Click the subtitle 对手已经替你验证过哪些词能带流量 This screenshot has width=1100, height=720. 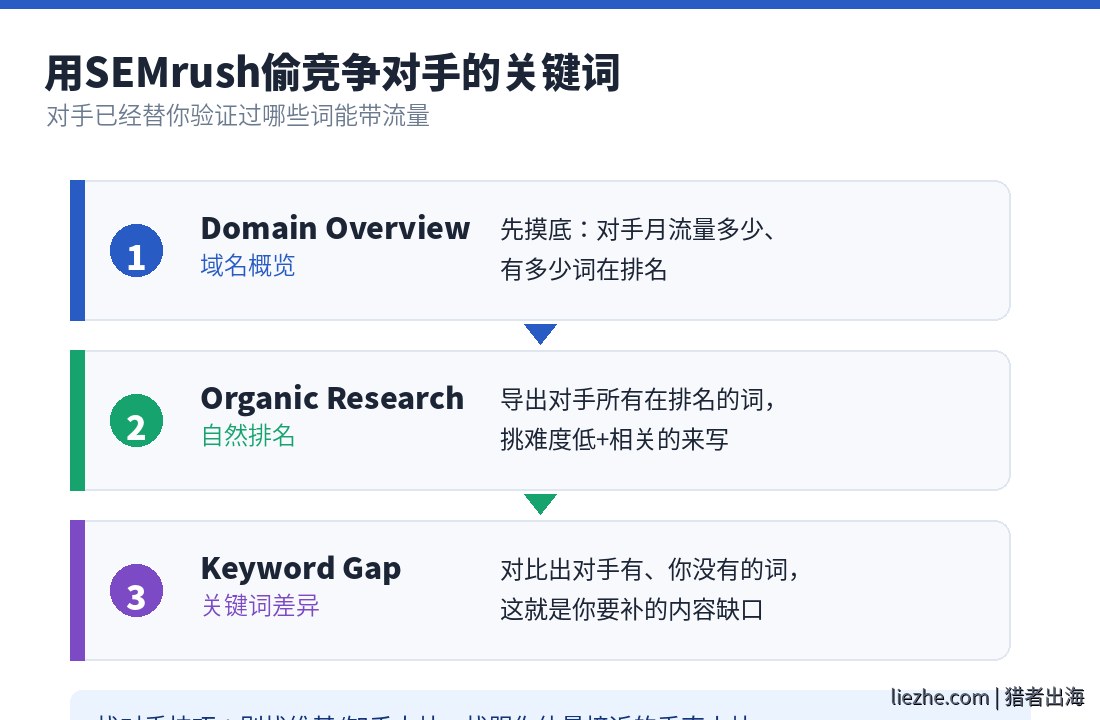click(x=238, y=116)
